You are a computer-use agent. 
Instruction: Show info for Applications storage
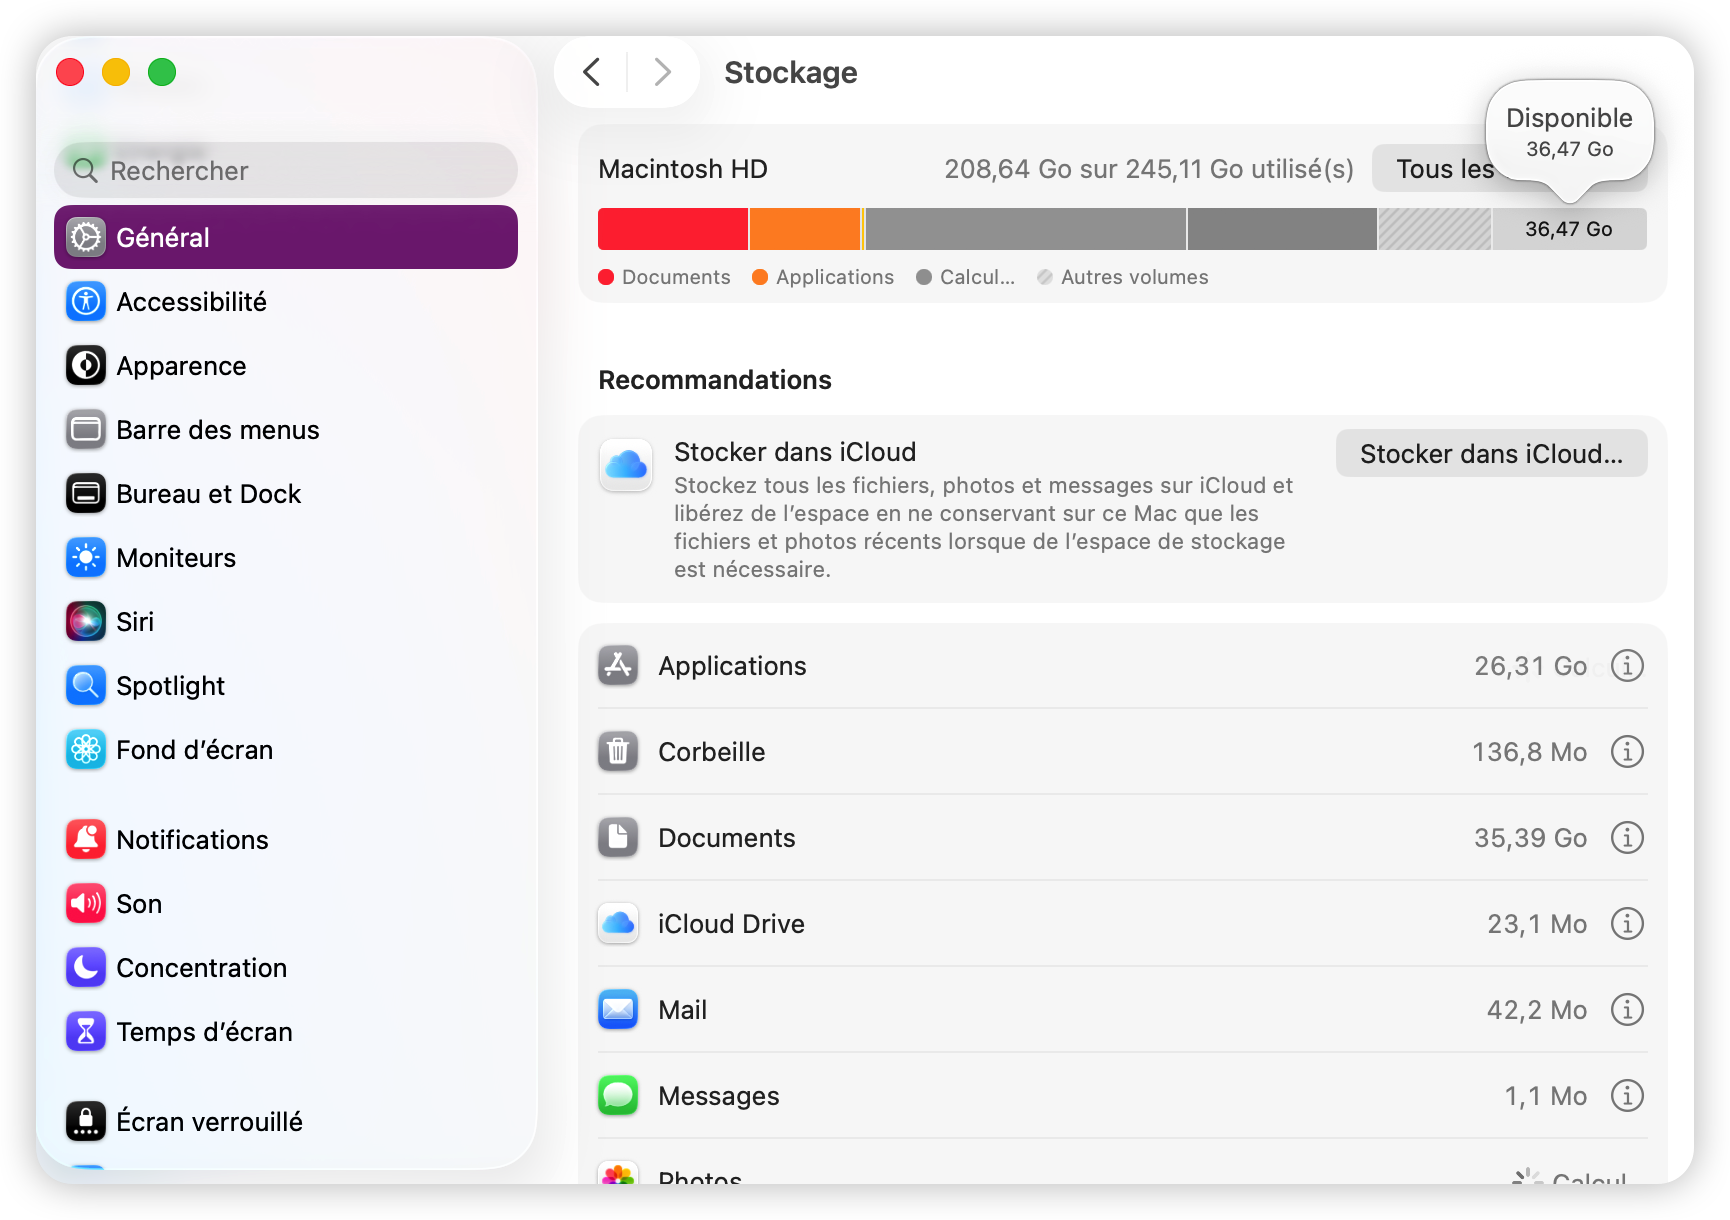[1627, 665]
